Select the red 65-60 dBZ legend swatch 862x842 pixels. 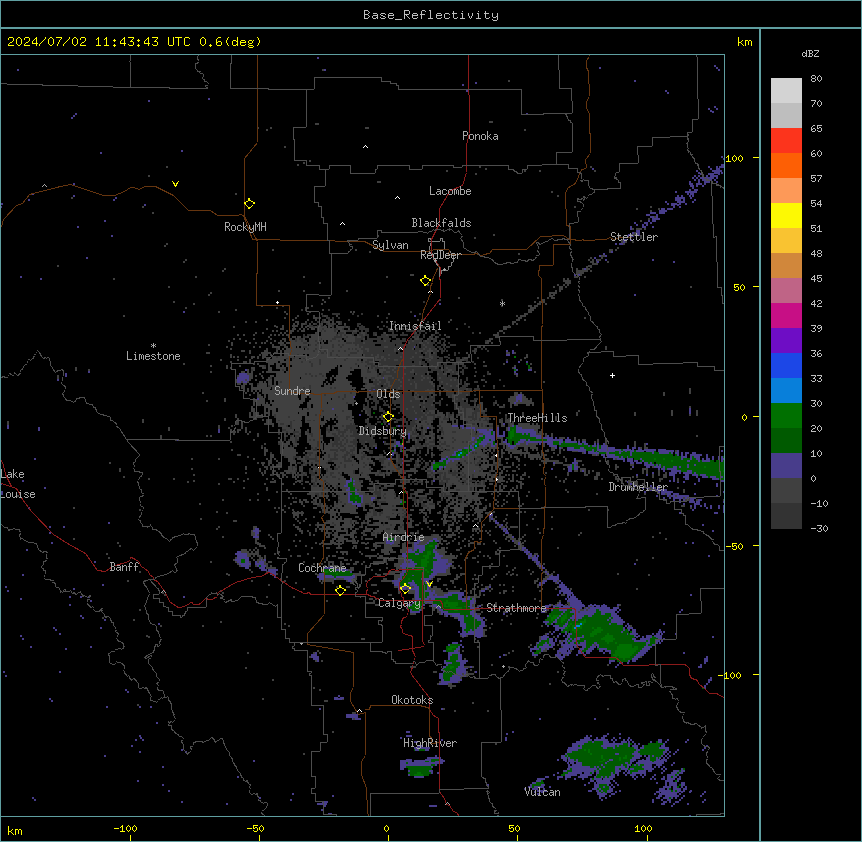click(x=786, y=141)
